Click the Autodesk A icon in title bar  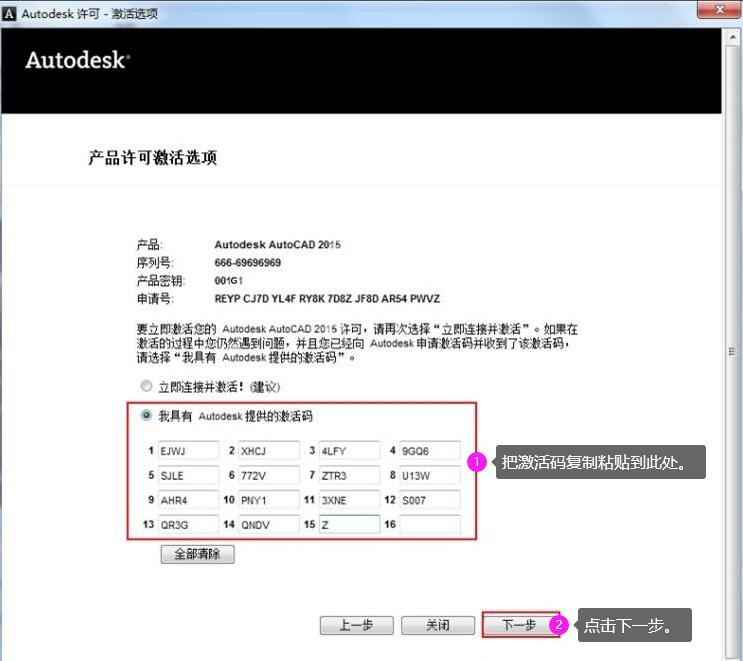9,14
